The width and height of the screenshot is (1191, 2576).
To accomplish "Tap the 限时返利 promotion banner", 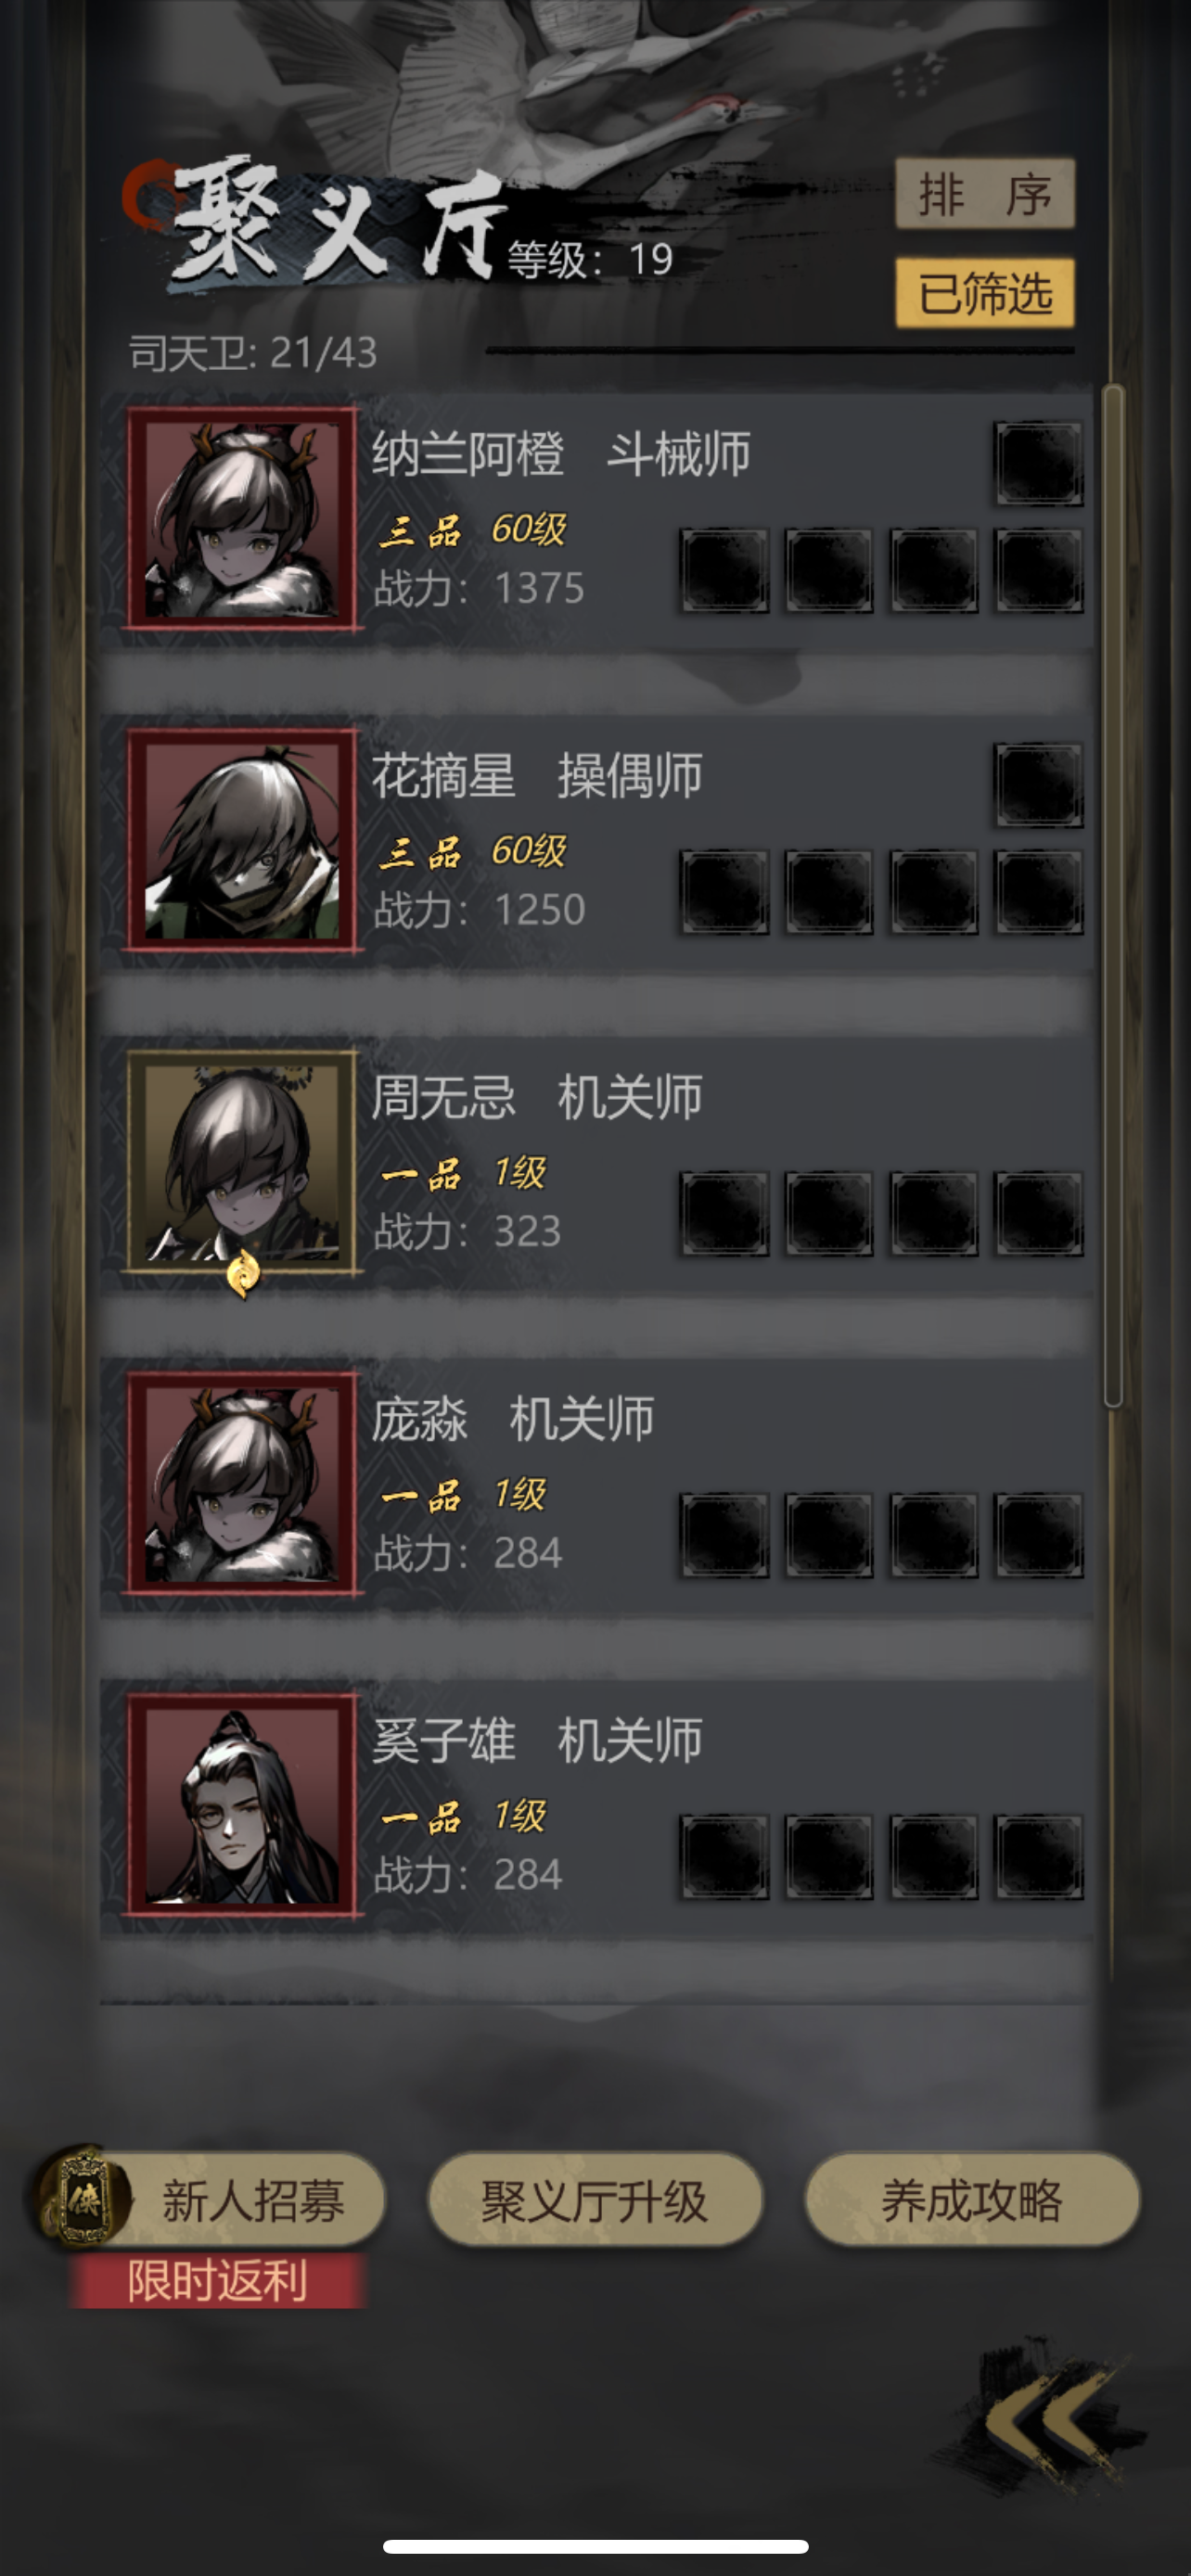I will click(218, 2281).
